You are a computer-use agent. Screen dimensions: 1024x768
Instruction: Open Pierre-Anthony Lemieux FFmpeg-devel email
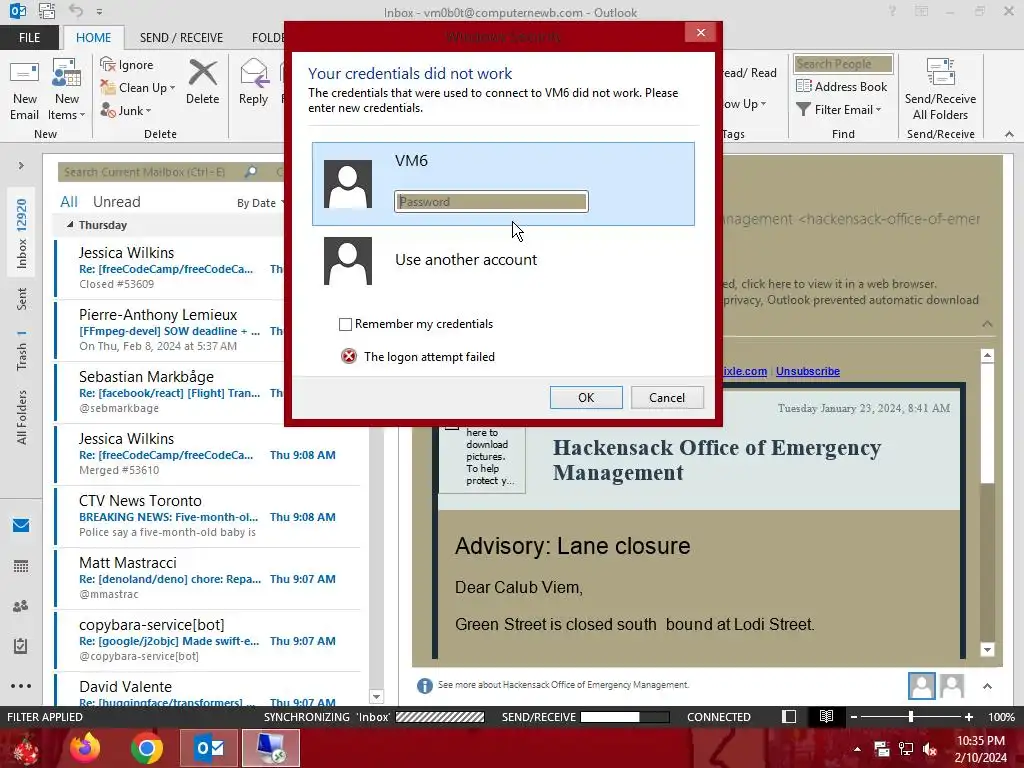[x=208, y=330]
